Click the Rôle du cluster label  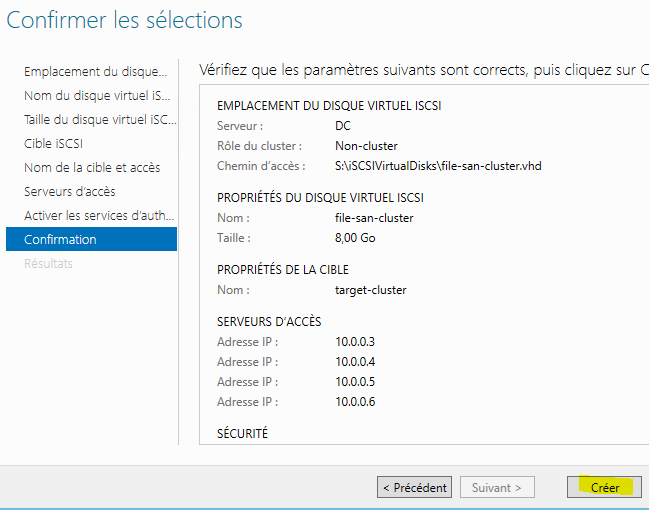(260, 146)
